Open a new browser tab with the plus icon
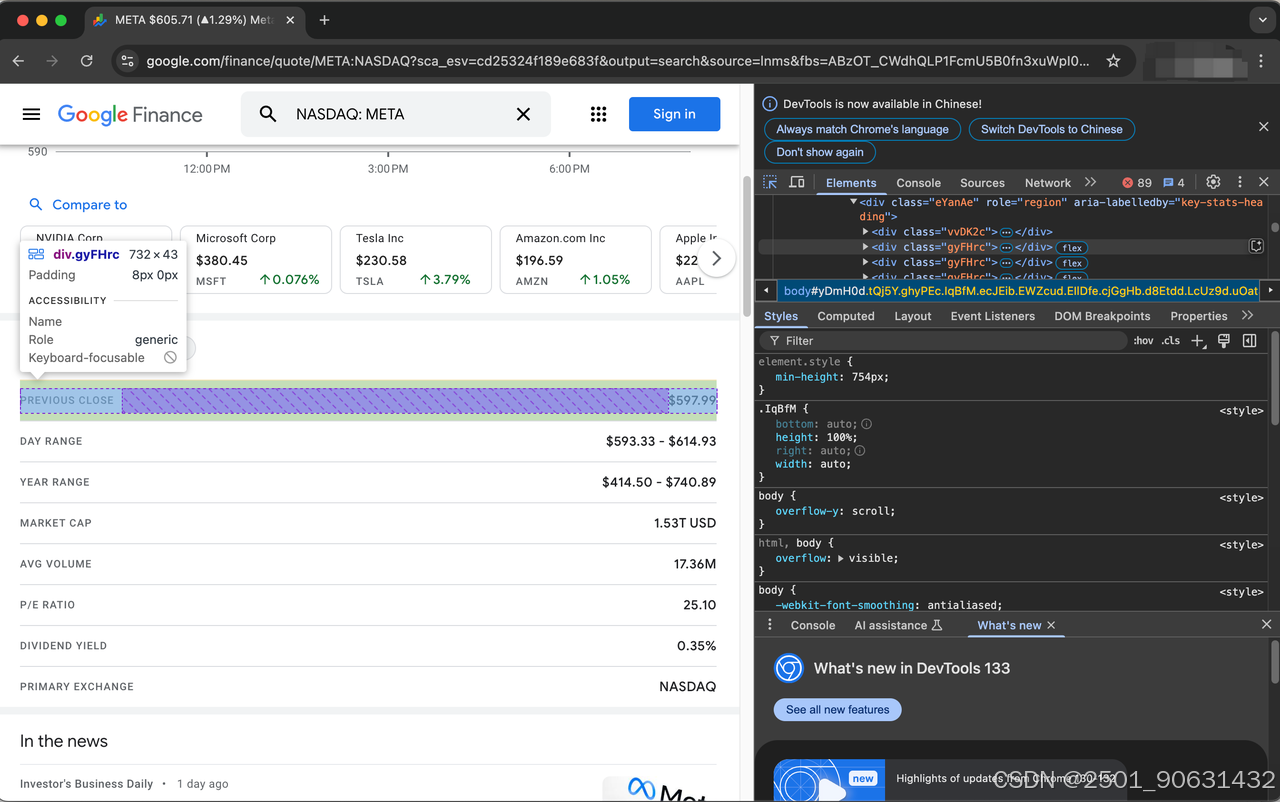The image size is (1280, 802). pos(324,20)
